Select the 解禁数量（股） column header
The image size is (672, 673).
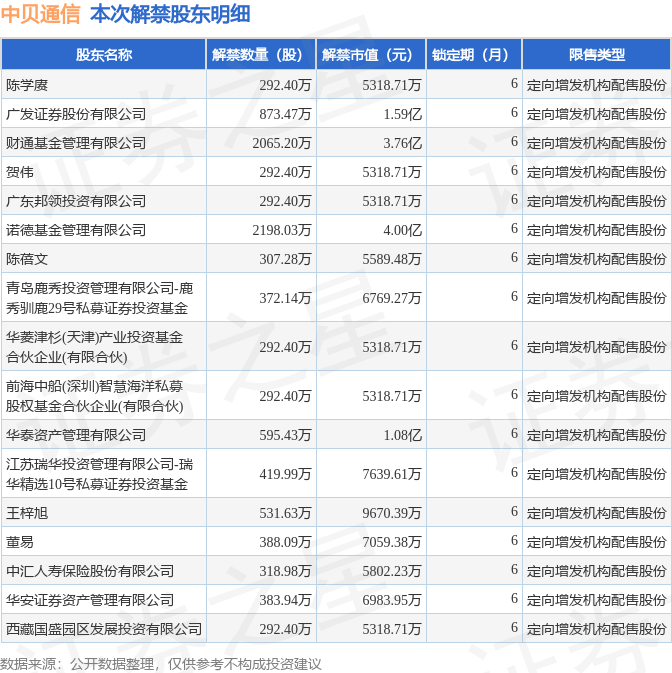click(x=261, y=55)
